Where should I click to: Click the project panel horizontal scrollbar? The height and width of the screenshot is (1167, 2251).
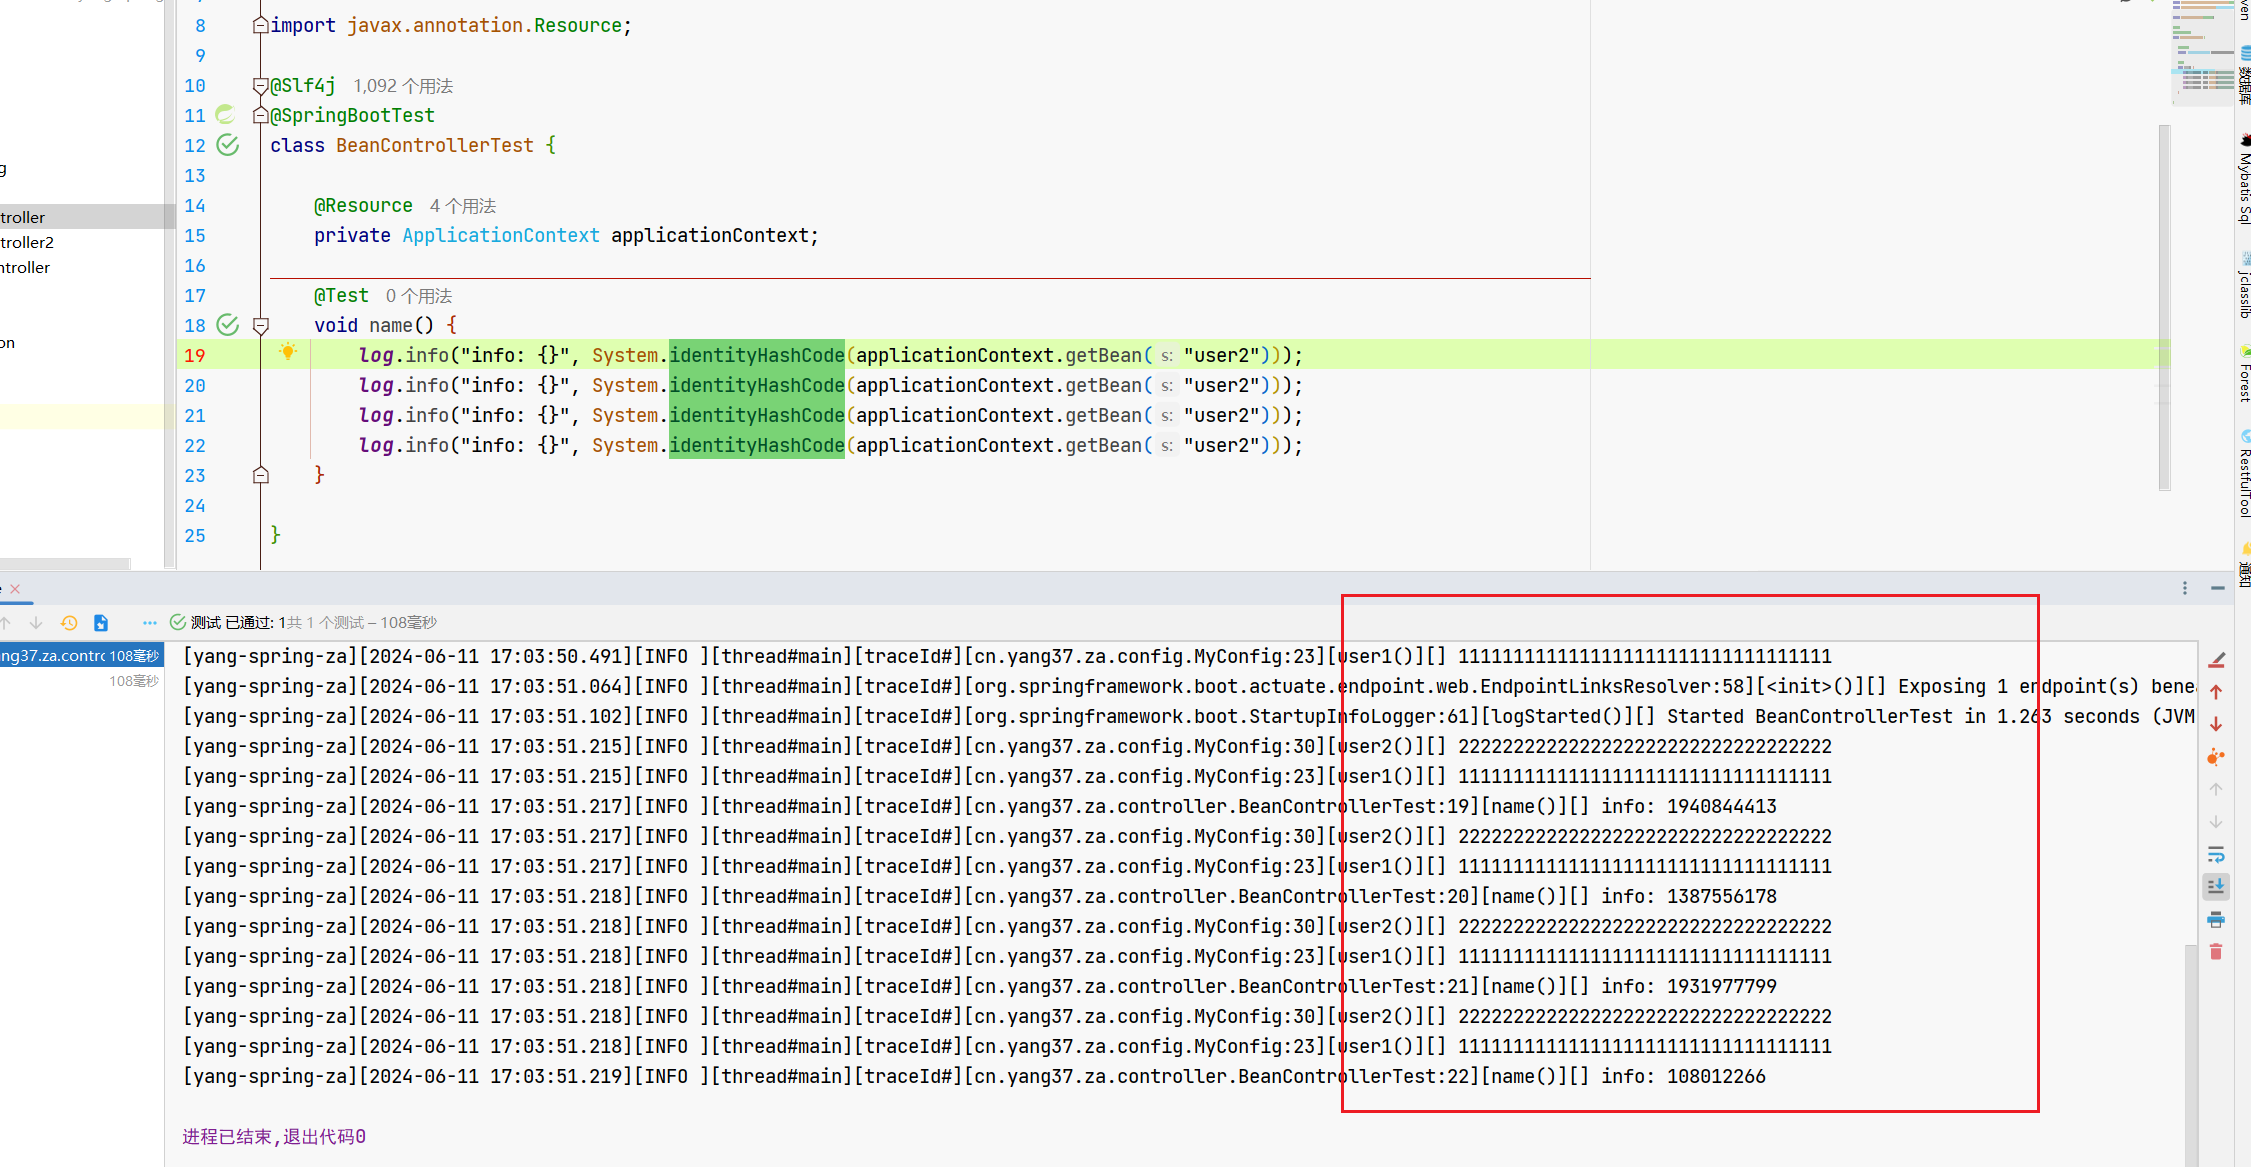(65, 564)
